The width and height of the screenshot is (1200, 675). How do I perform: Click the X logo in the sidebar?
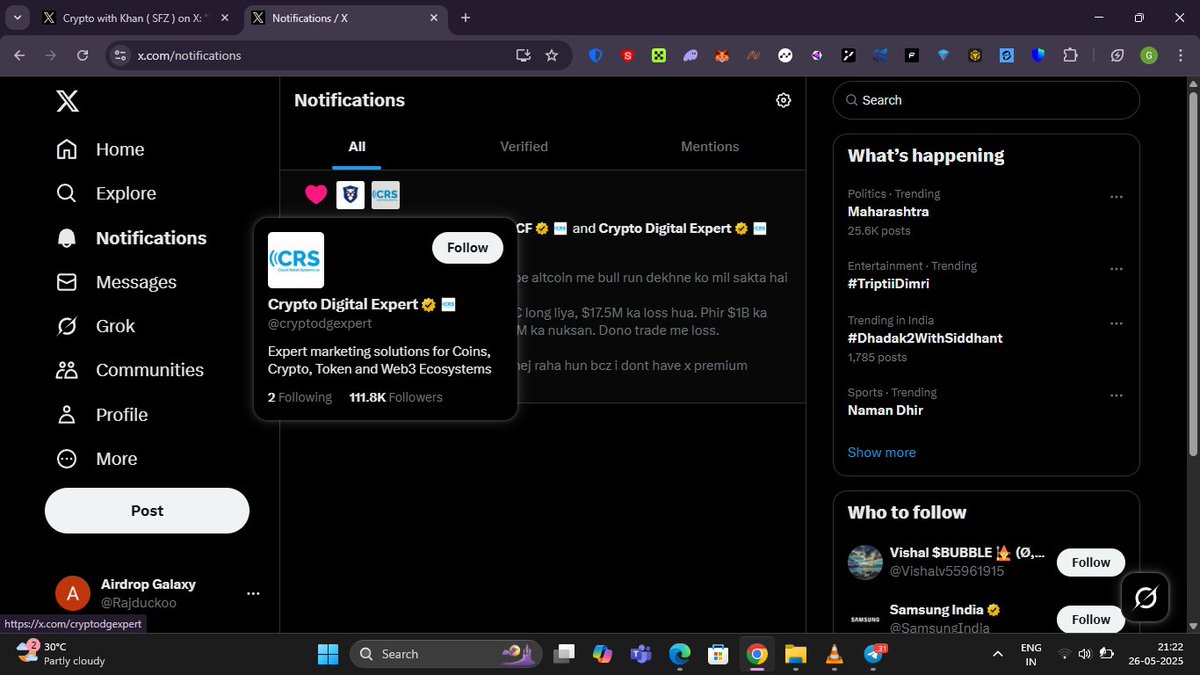[67, 100]
